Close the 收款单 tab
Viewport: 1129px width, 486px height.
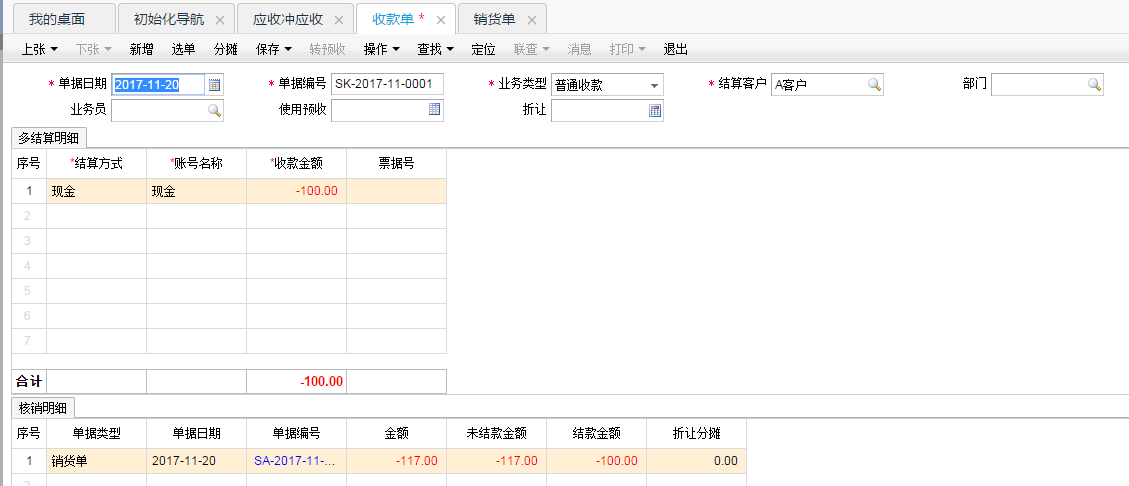click(x=441, y=20)
